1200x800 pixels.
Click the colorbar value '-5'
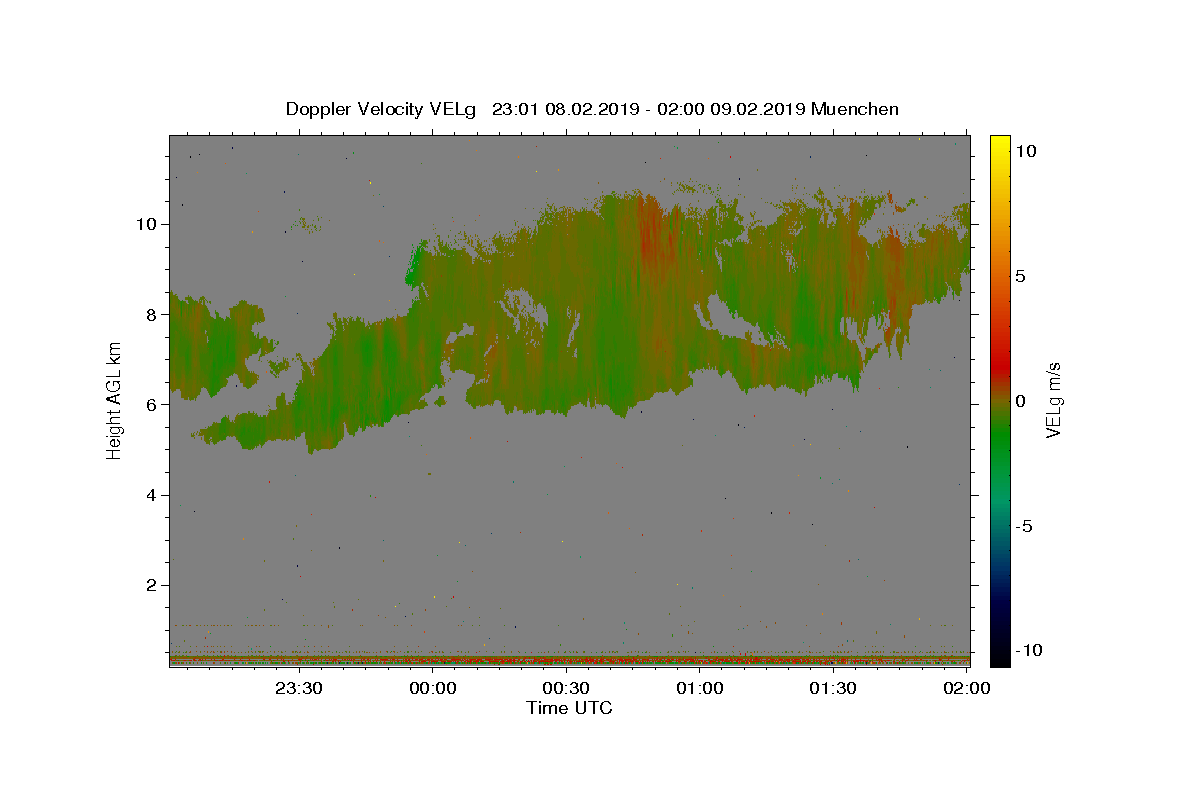click(x=1025, y=526)
